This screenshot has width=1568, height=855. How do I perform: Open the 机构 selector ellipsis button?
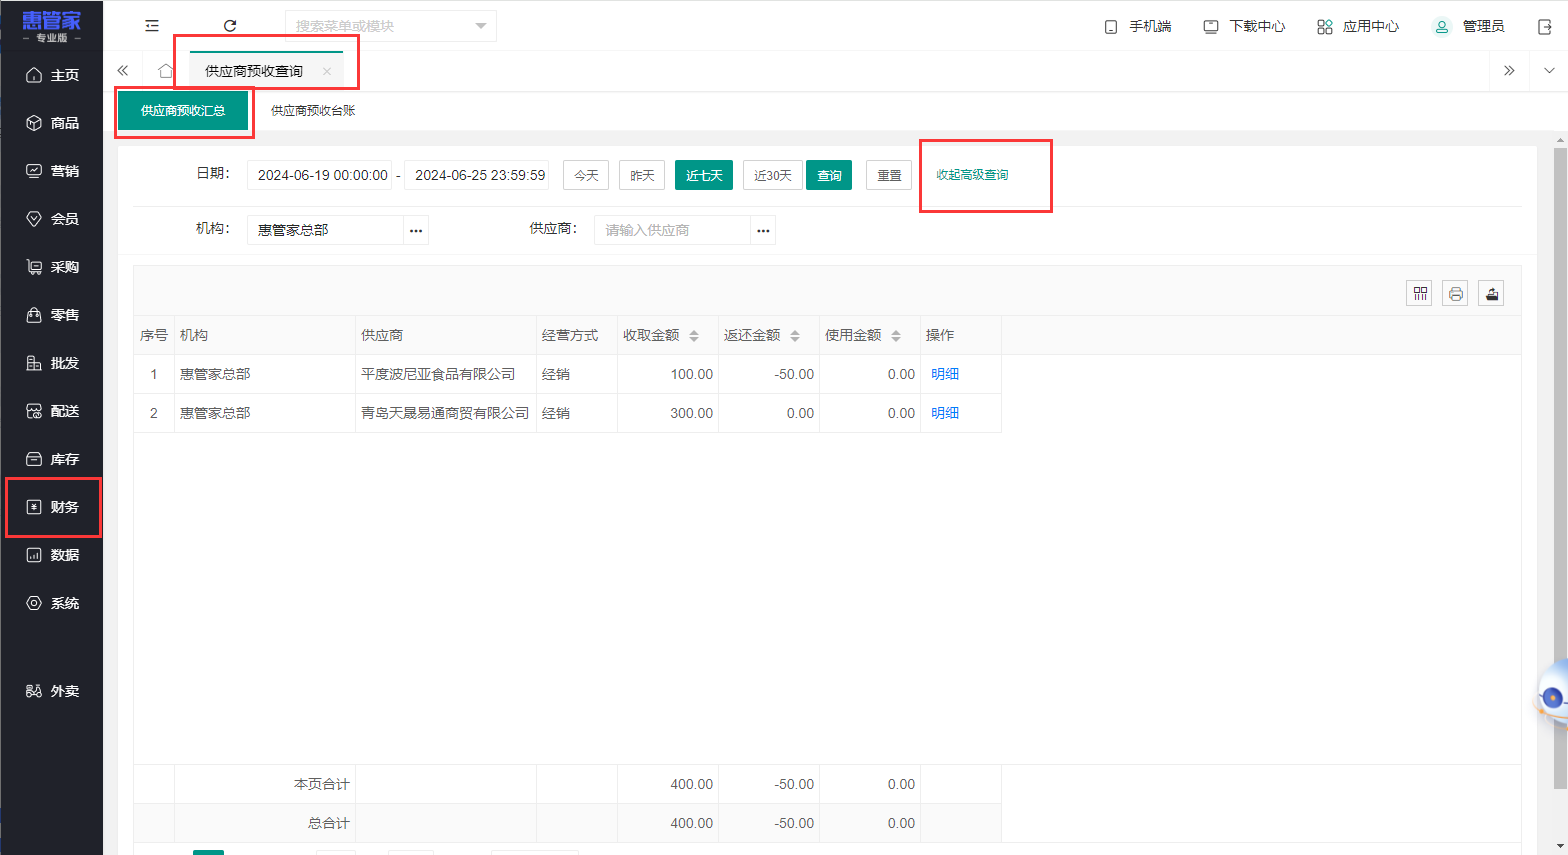(x=416, y=230)
